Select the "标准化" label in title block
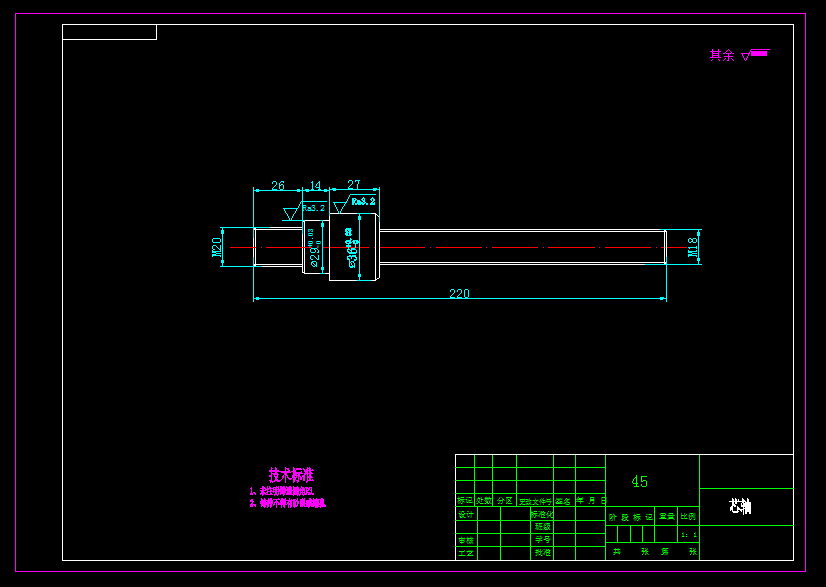 542,514
